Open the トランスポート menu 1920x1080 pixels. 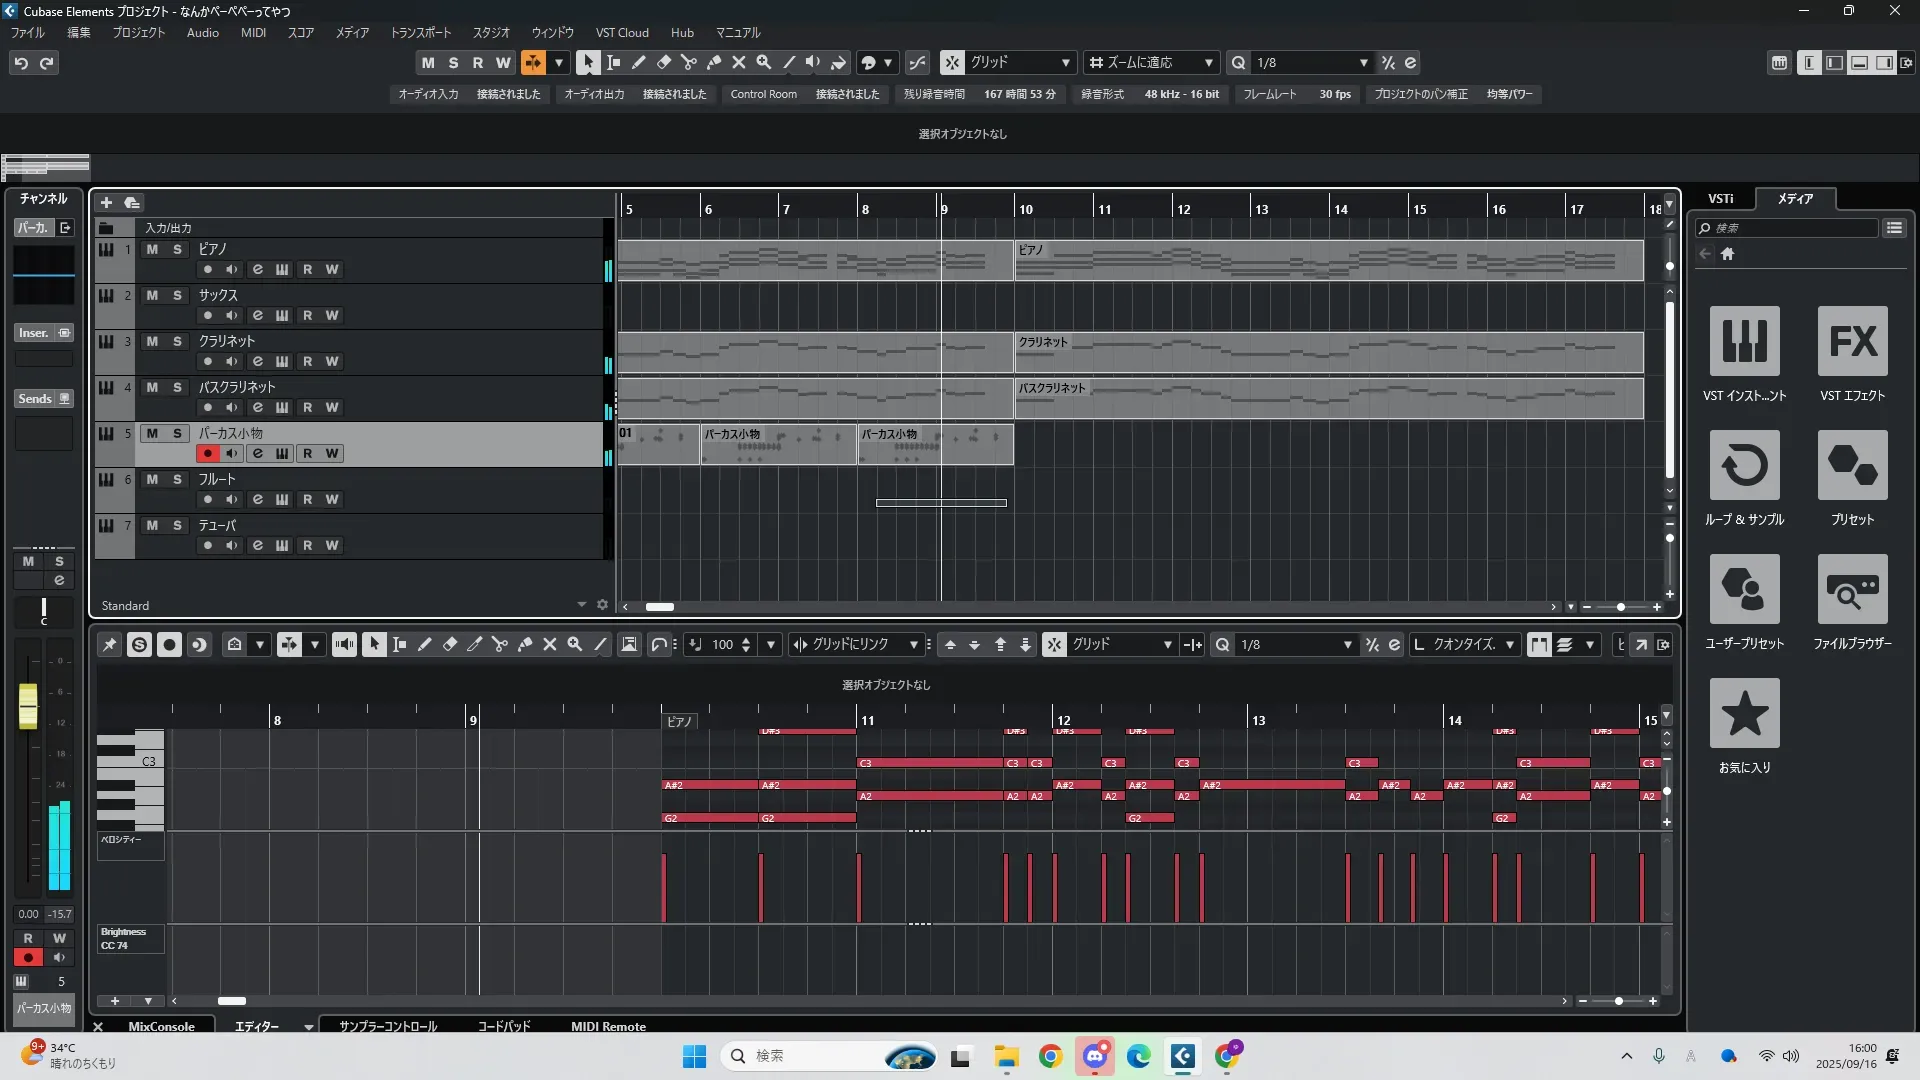point(420,33)
